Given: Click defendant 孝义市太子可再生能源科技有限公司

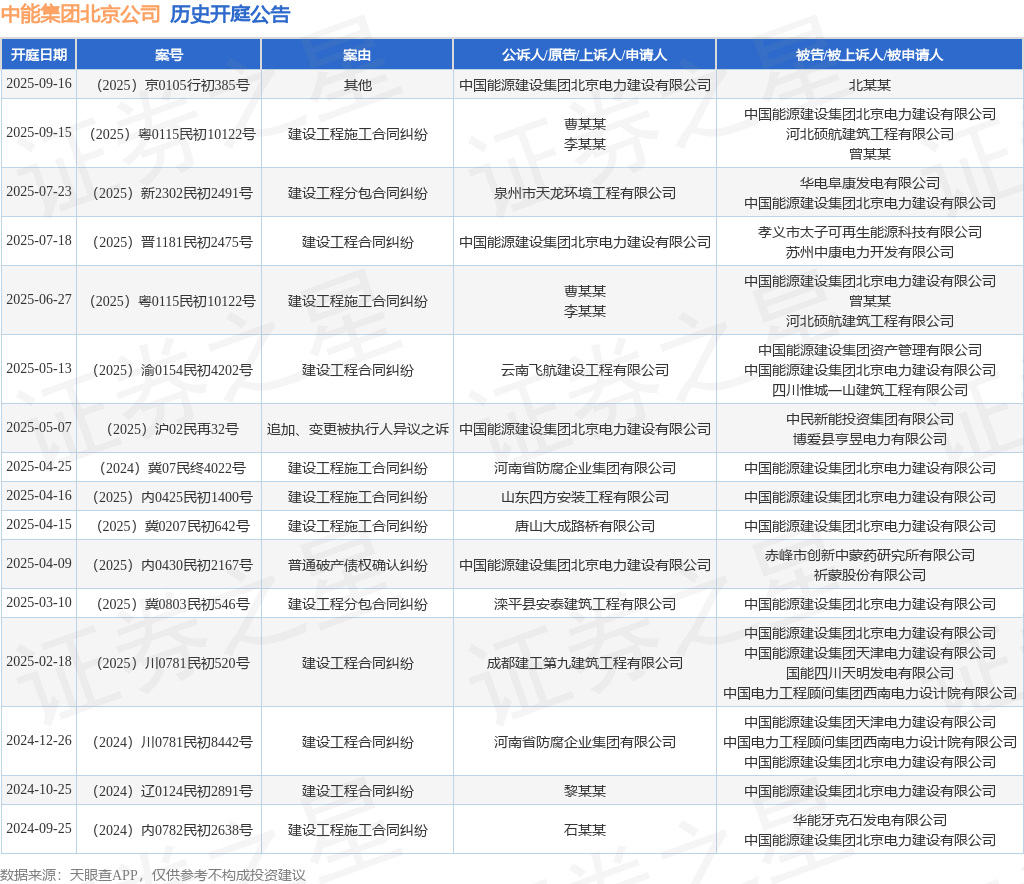Looking at the screenshot, I should point(870,232).
